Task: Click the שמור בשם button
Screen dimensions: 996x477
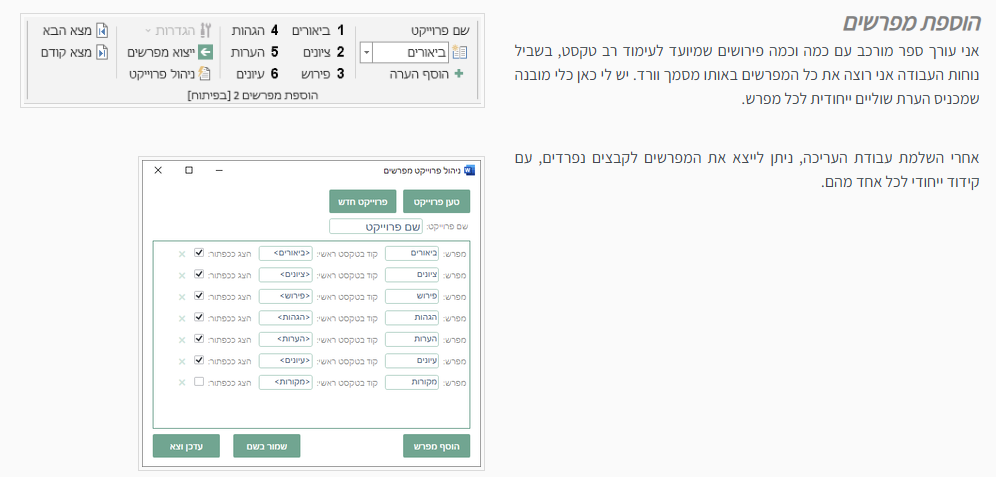Action: (x=267, y=447)
